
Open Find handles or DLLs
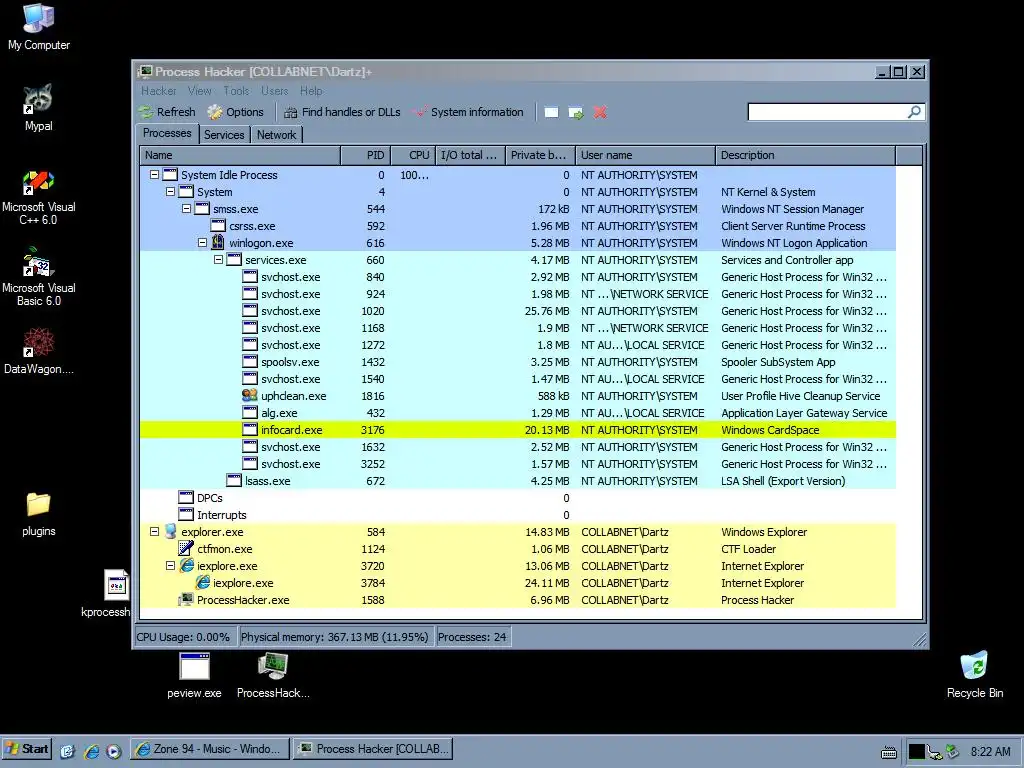(x=342, y=112)
